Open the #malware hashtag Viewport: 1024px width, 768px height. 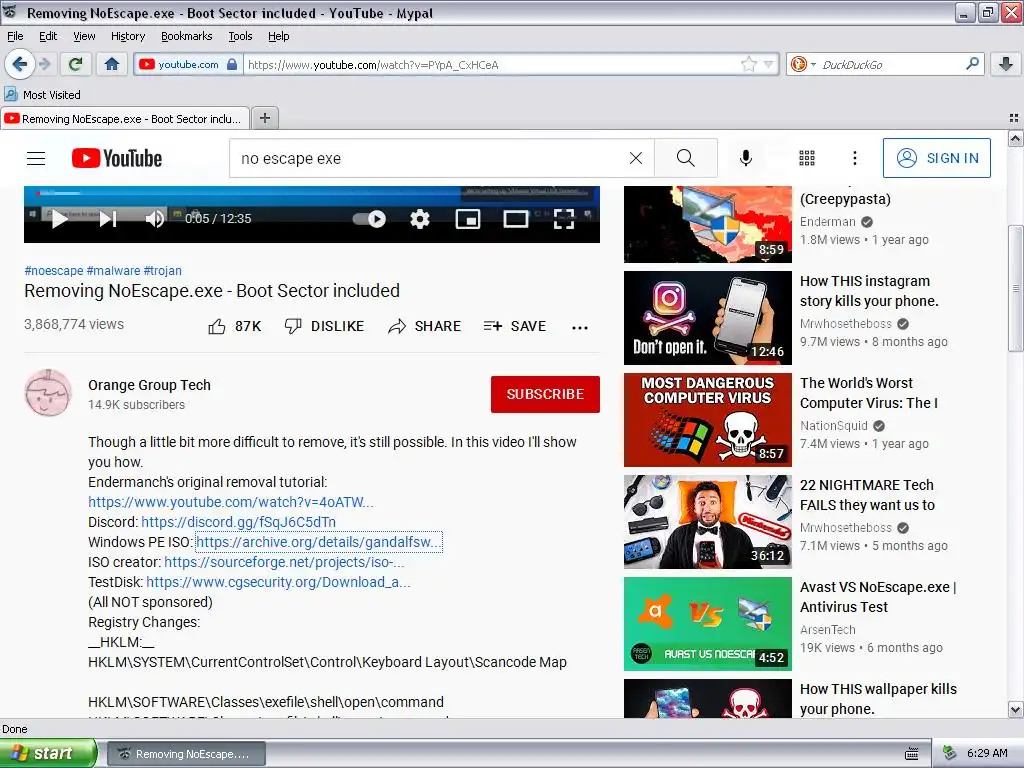[113, 270]
